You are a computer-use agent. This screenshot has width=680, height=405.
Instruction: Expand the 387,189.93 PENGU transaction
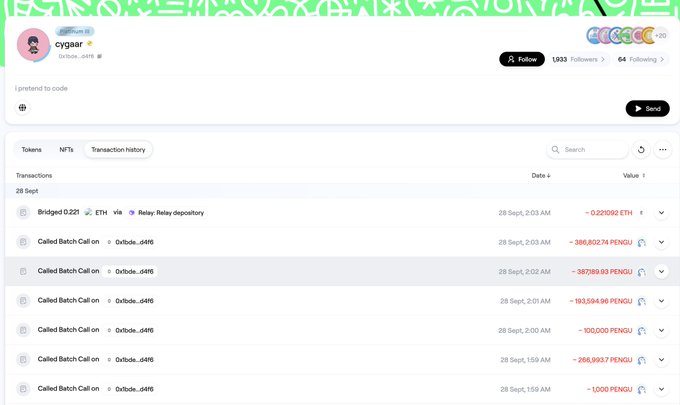pyautogui.click(x=661, y=271)
